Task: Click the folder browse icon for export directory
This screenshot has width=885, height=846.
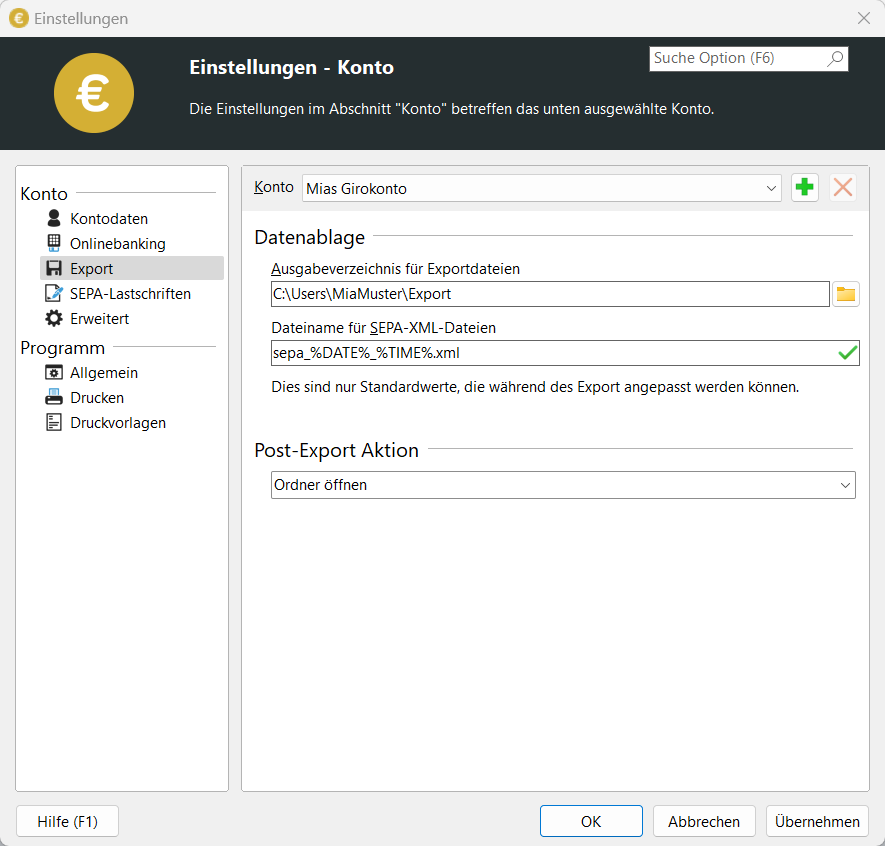Action: (x=845, y=294)
